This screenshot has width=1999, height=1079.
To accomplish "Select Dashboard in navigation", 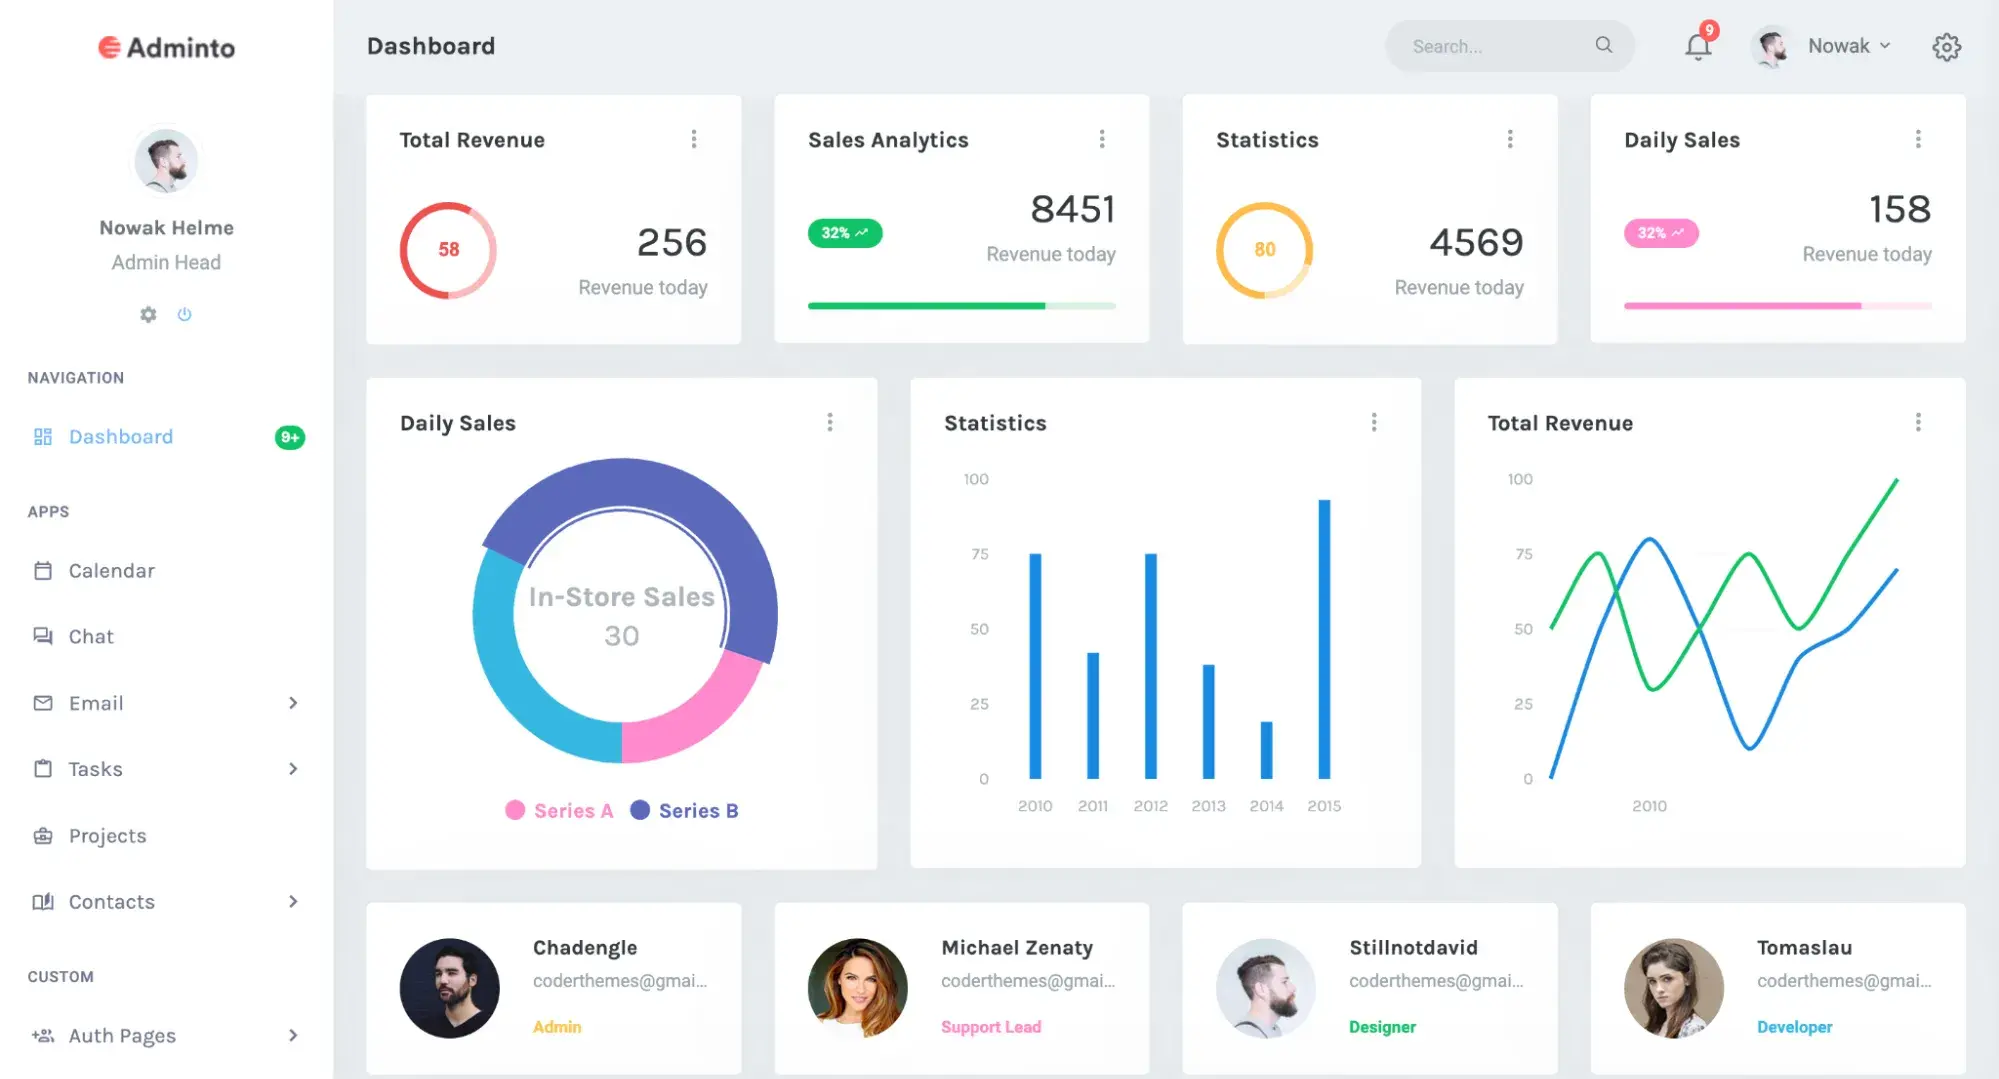I will [x=120, y=437].
